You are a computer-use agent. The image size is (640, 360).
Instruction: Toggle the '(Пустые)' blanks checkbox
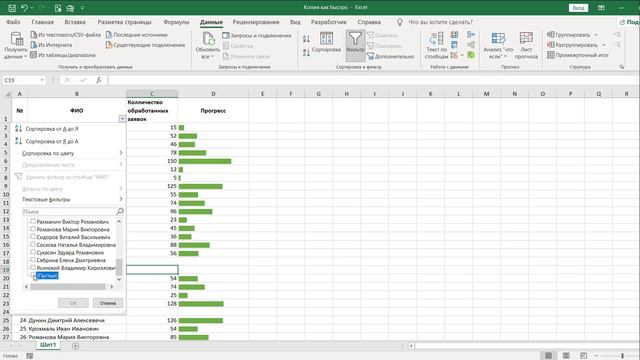pyautogui.click(x=33, y=276)
